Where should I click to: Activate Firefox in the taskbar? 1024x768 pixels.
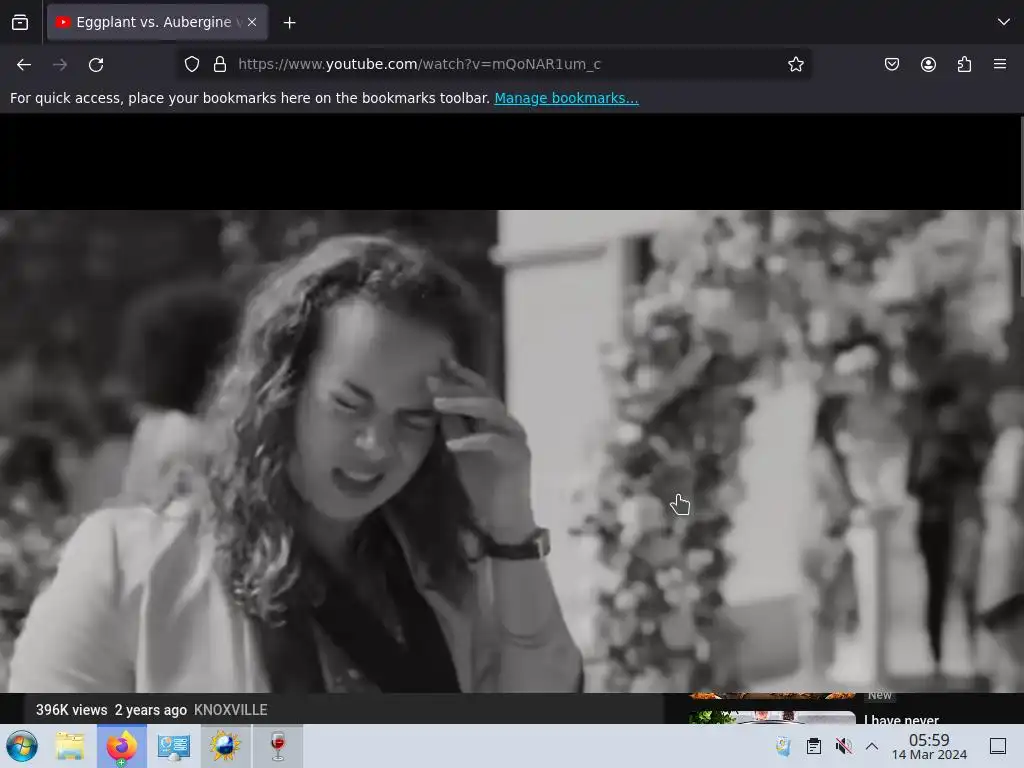[x=122, y=746]
